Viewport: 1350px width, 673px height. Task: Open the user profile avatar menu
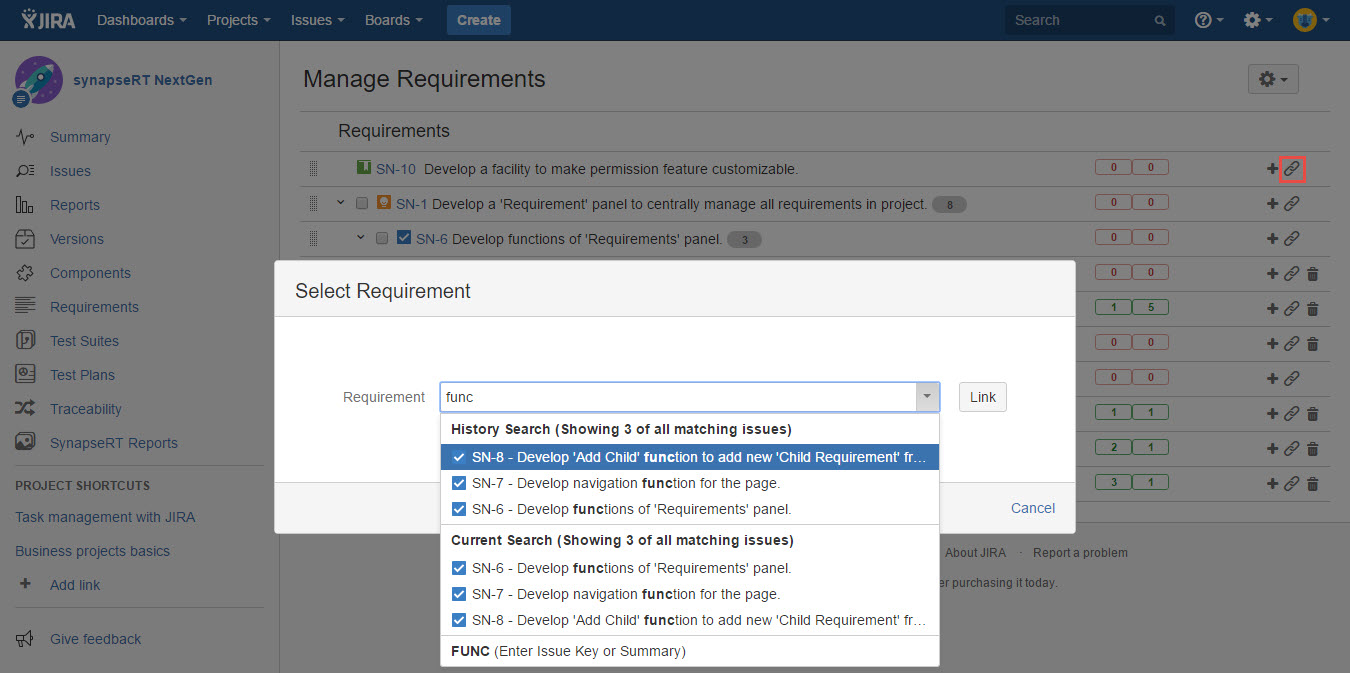coord(1311,20)
